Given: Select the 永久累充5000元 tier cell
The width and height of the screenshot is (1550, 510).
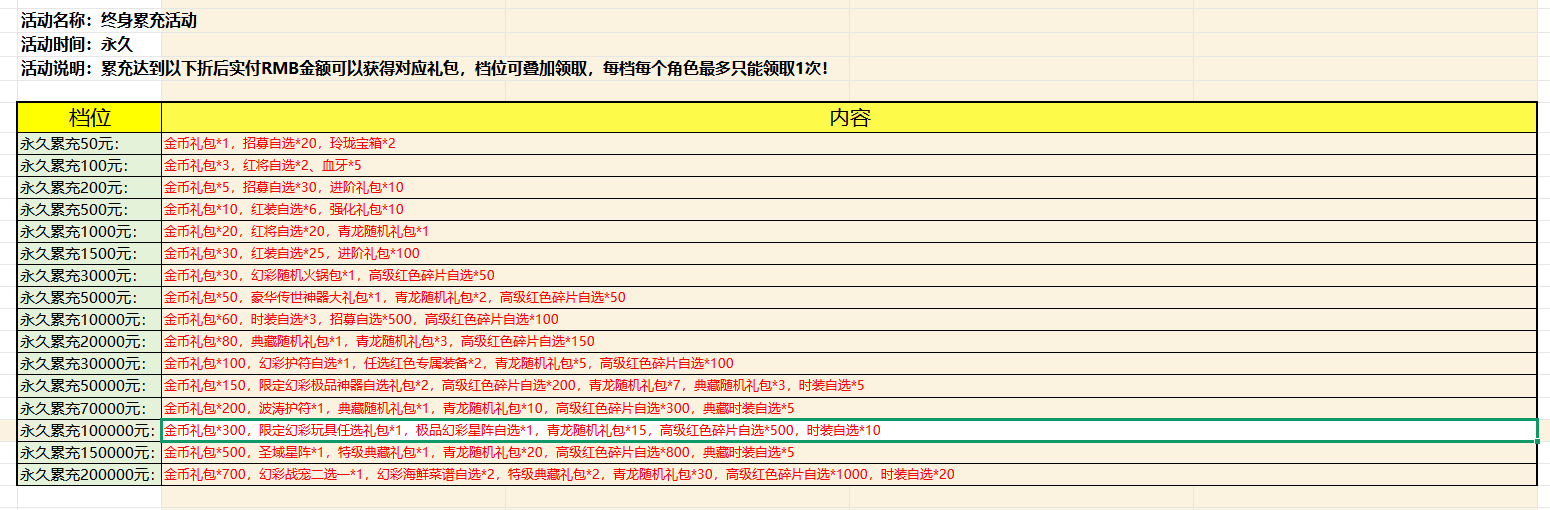Looking at the screenshot, I should 89,297.
